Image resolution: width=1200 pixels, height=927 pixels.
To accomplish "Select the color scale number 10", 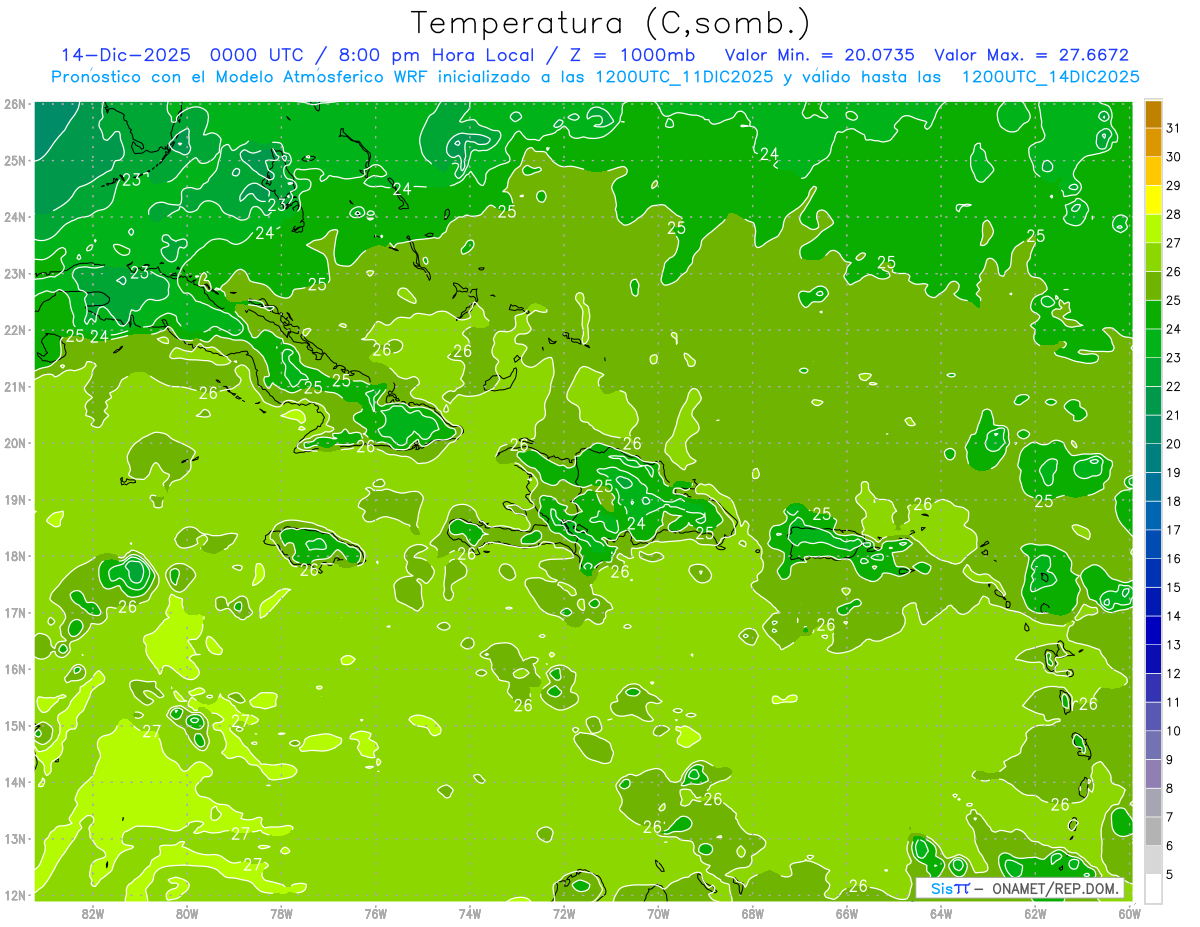I will (1174, 730).
